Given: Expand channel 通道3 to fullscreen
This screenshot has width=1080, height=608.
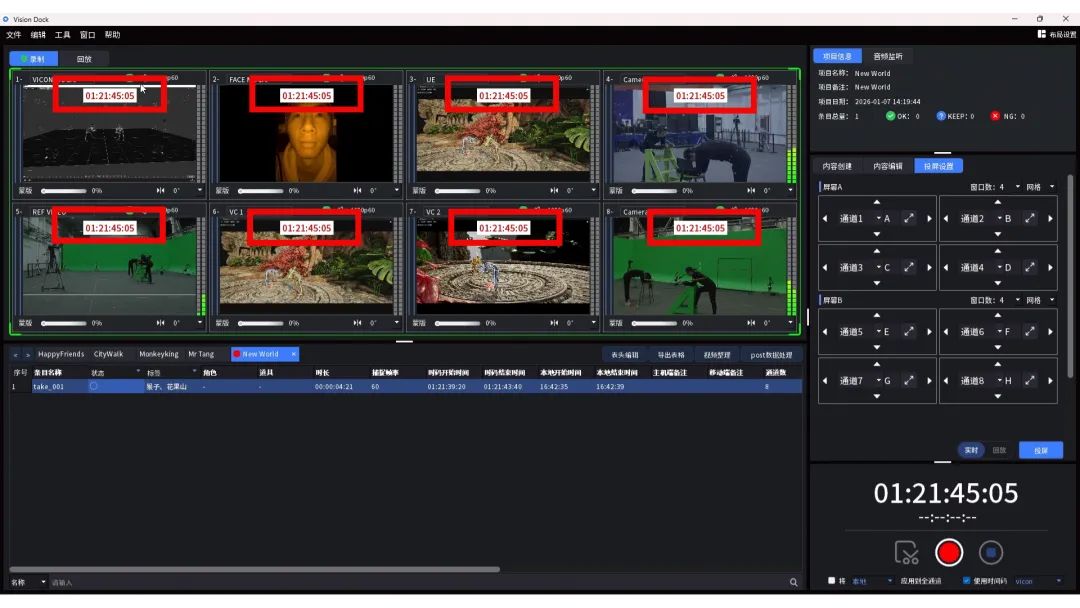Looking at the screenshot, I should tap(909, 267).
